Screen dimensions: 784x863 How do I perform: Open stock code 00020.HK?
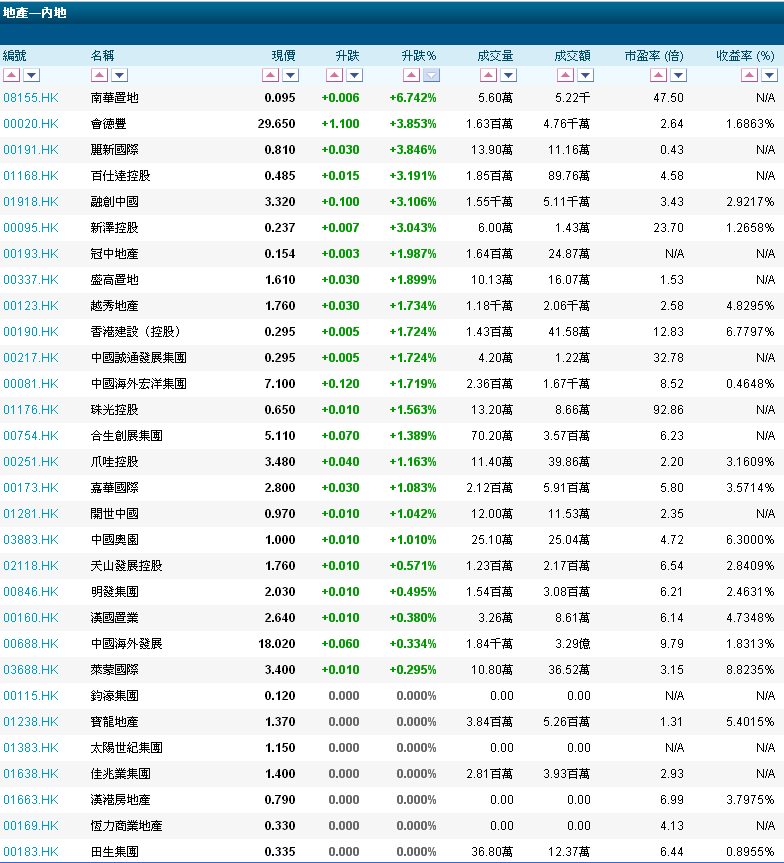(31, 124)
